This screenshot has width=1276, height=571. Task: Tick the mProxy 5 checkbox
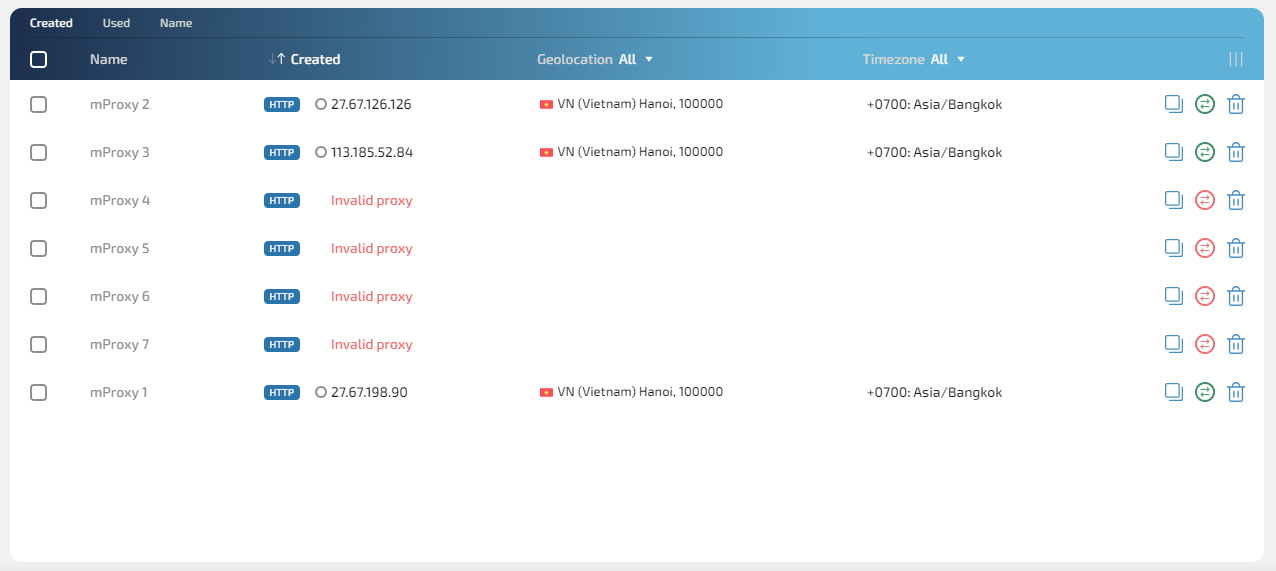pos(39,248)
